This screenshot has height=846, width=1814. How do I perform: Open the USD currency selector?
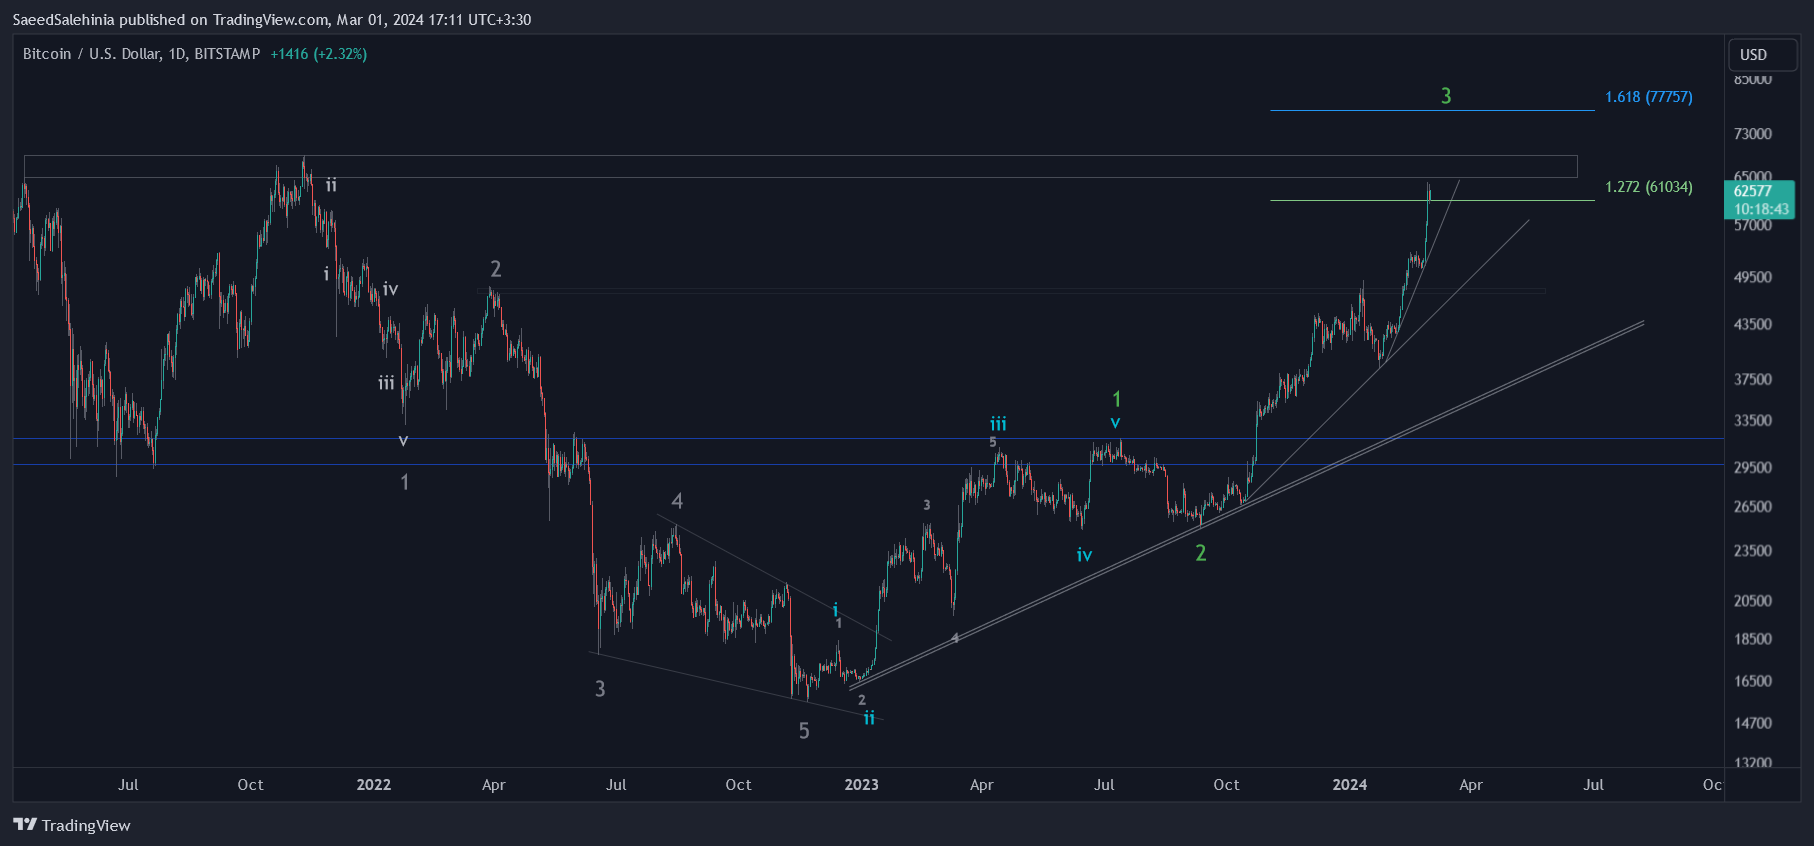(1762, 55)
